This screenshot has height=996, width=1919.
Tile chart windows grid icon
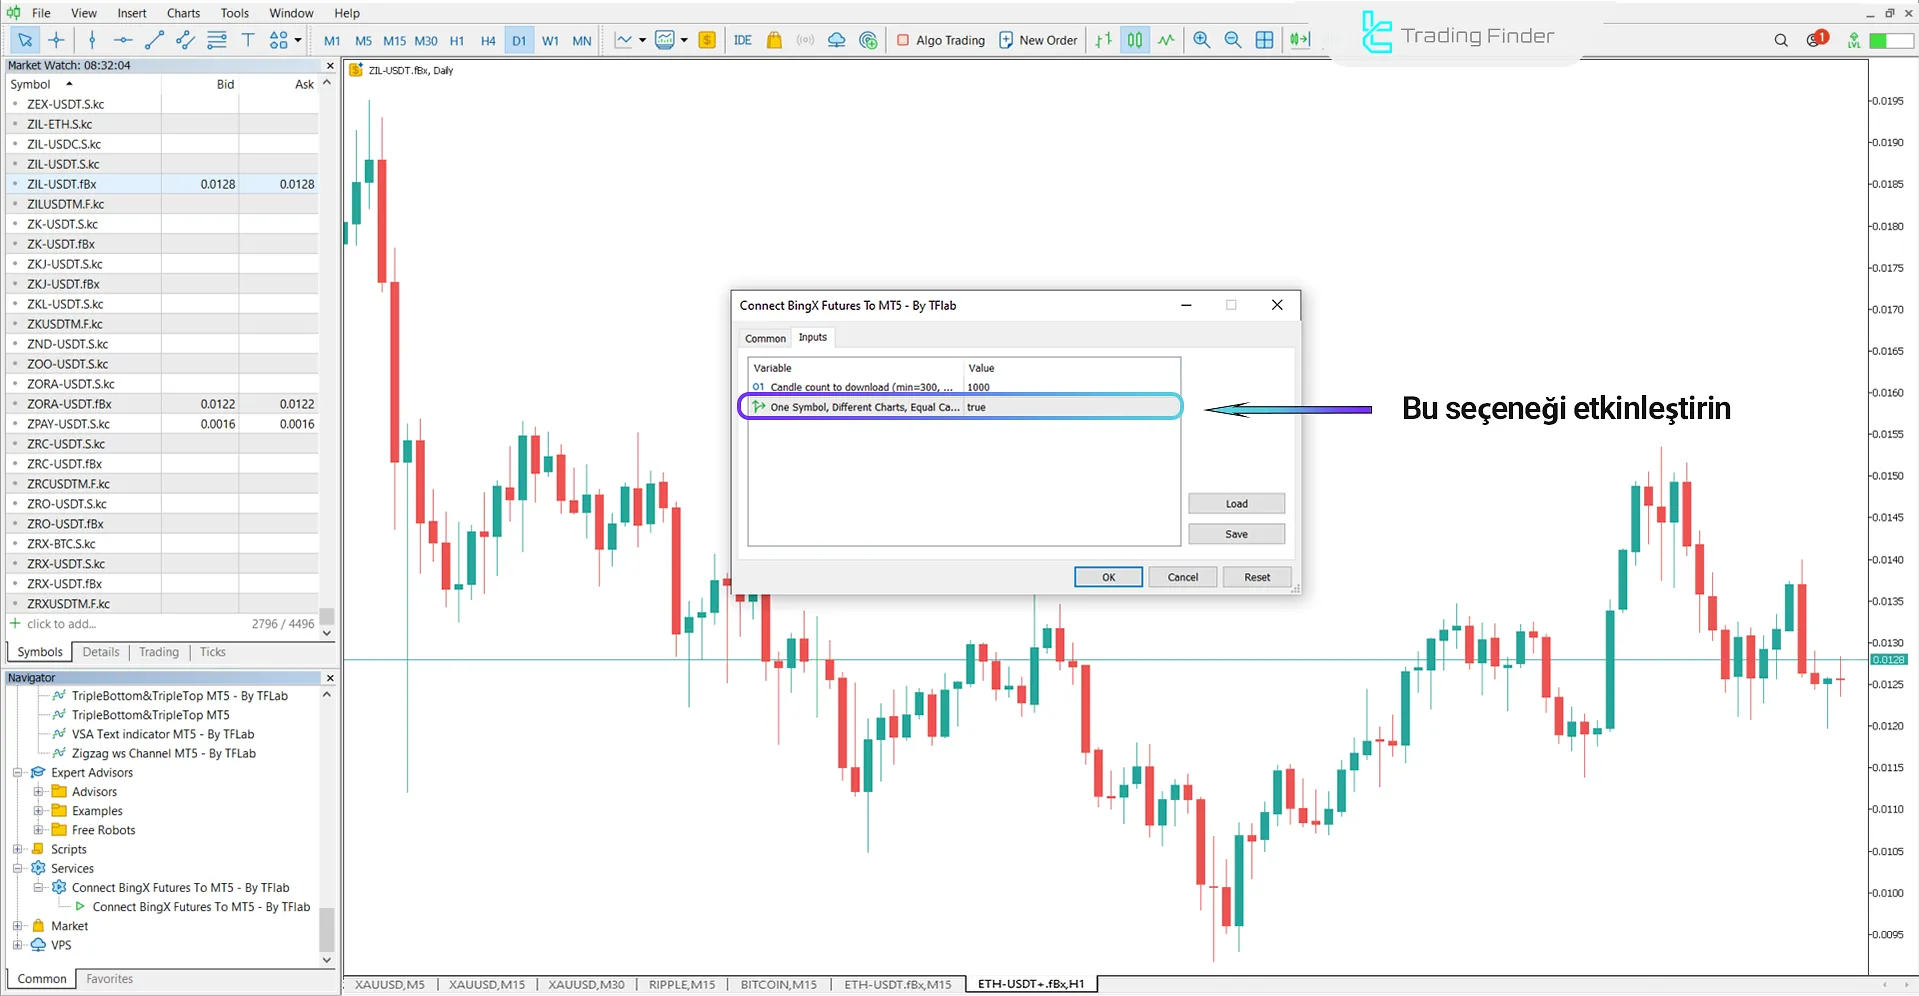[1265, 40]
